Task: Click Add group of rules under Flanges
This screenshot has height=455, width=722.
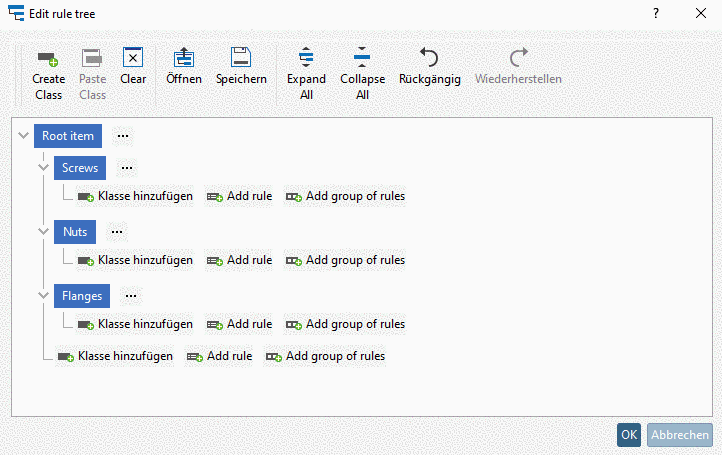Action: [x=345, y=324]
